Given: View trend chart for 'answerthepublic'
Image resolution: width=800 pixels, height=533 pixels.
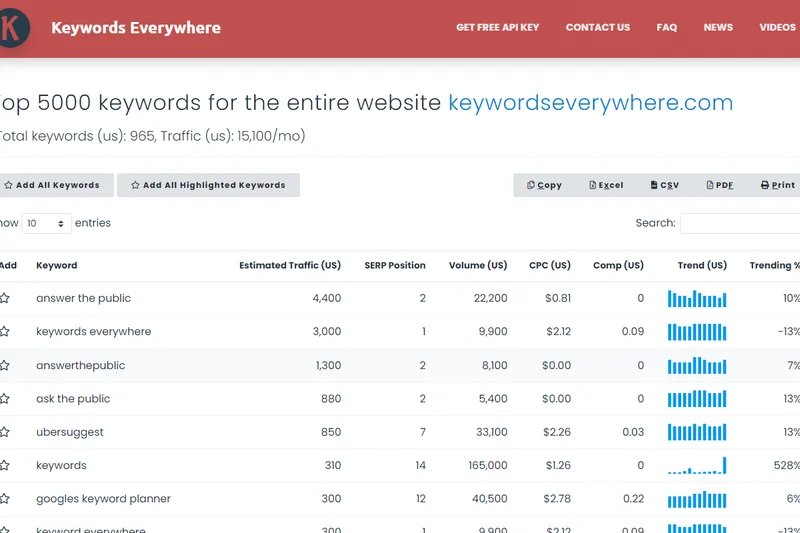Looking at the screenshot, I should [x=697, y=365].
